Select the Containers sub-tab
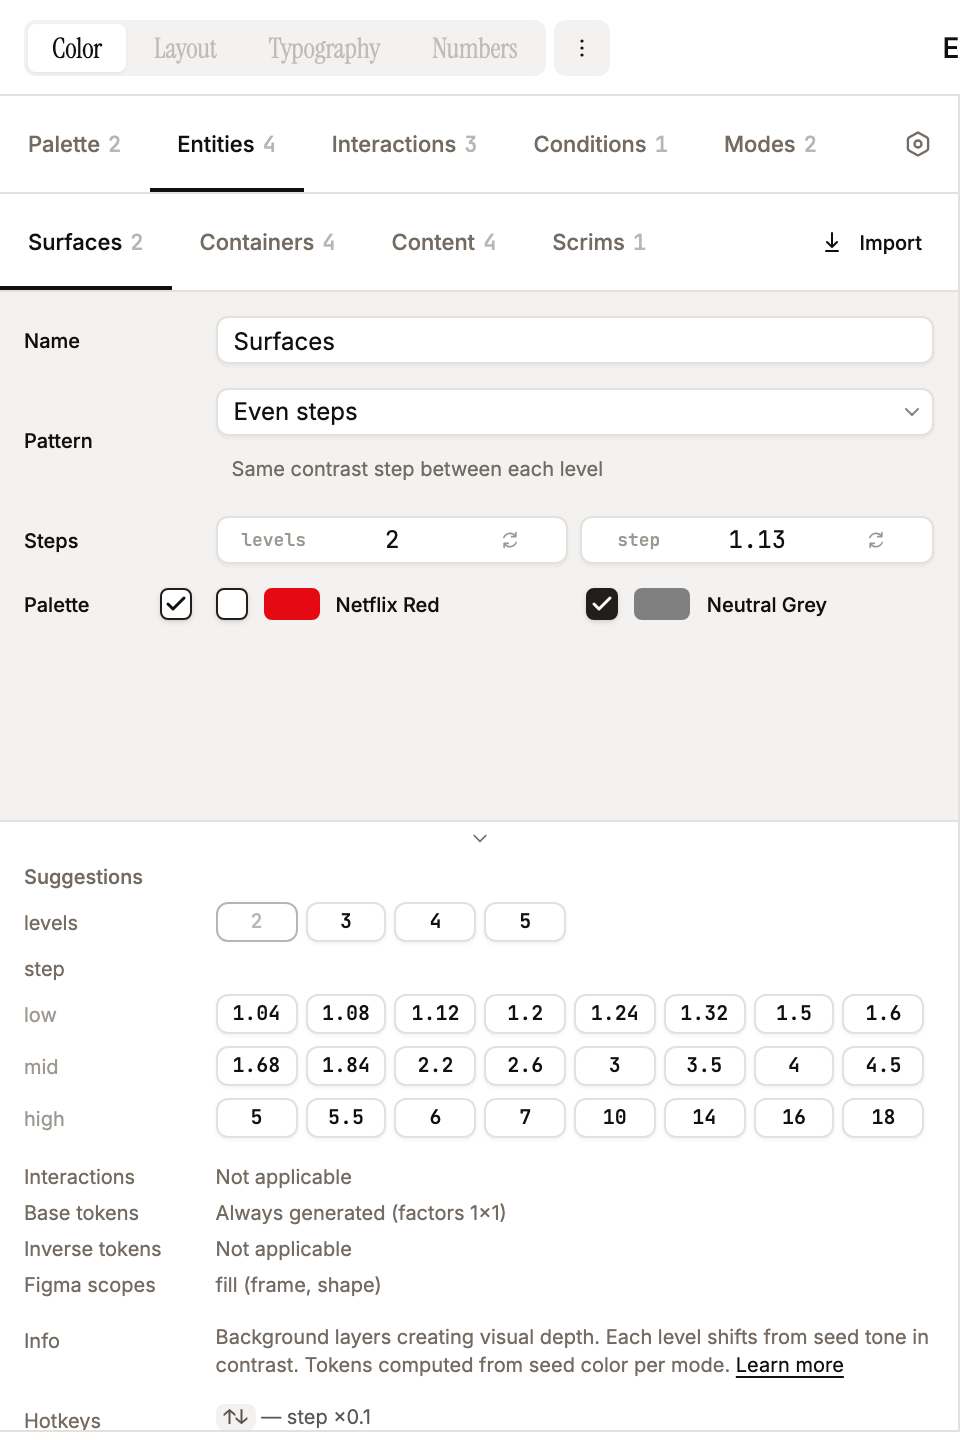 click(267, 242)
